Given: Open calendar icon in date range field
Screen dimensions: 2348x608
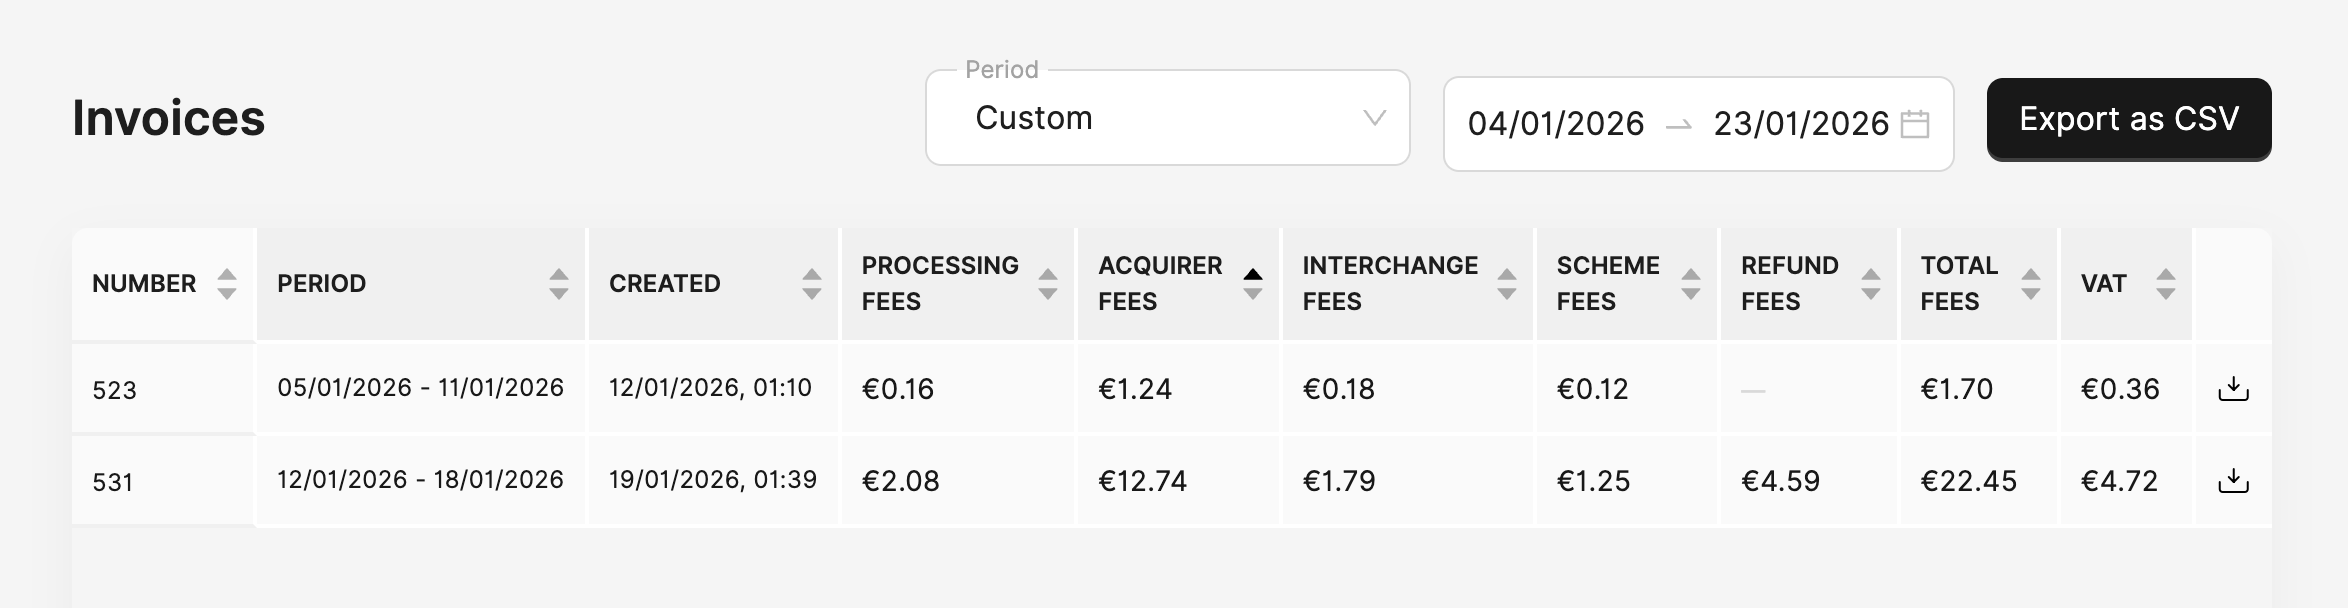Looking at the screenshot, I should click(1914, 124).
